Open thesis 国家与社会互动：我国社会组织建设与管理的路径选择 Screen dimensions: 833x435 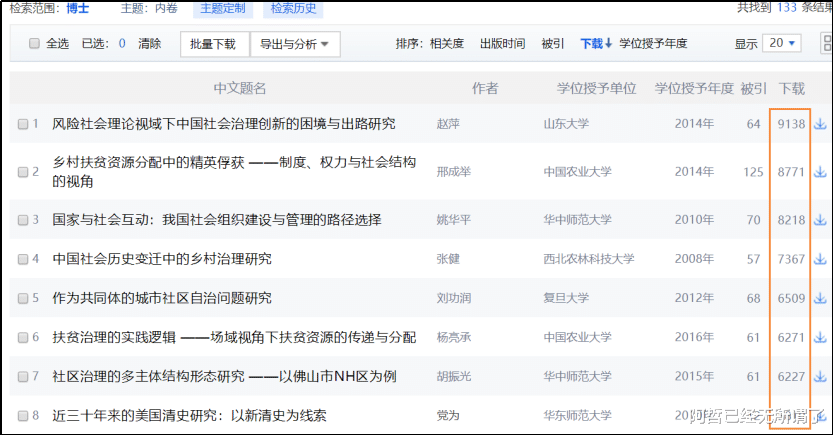pyautogui.click(x=217, y=219)
